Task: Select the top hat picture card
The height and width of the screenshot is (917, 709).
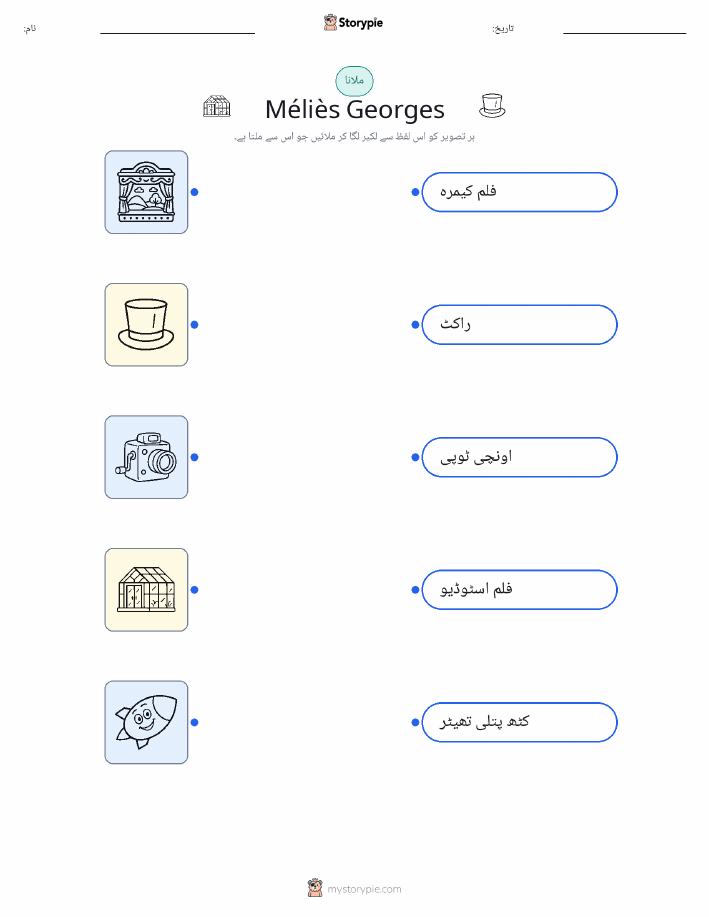Action: pyautogui.click(x=146, y=325)
